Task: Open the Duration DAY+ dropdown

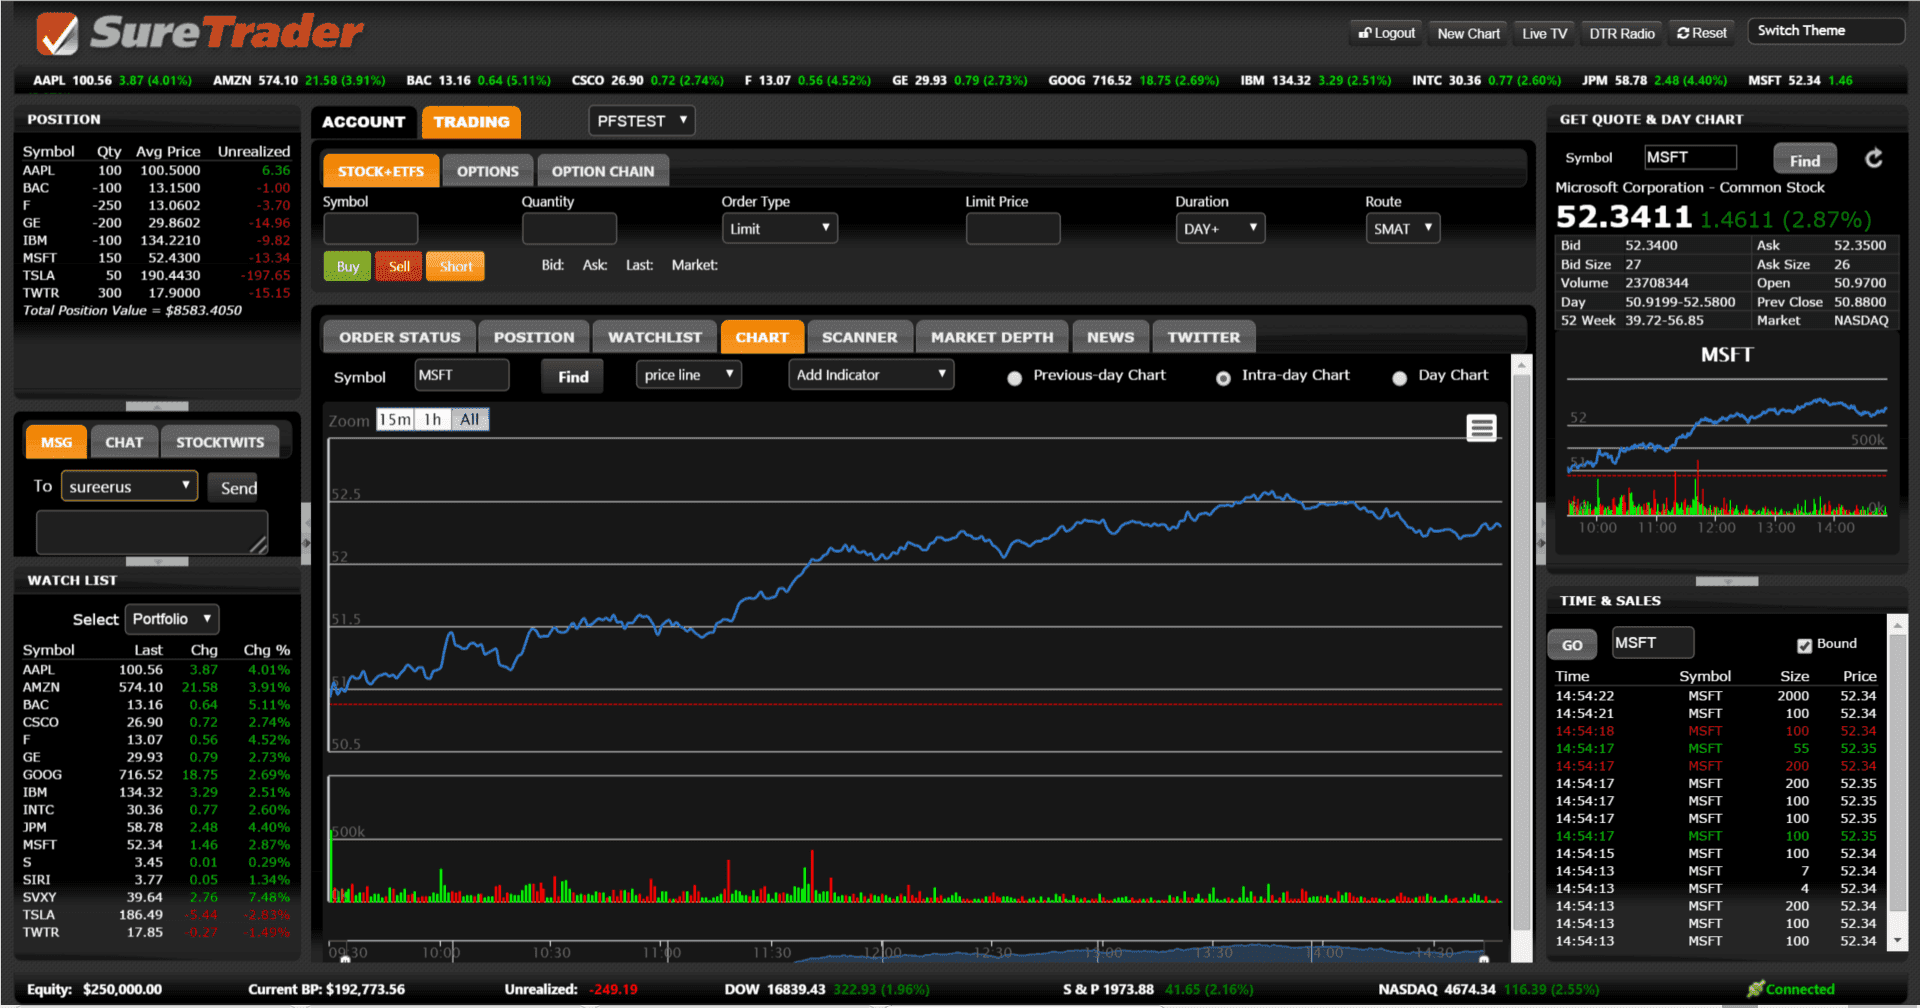Action: click(1220, 228)
